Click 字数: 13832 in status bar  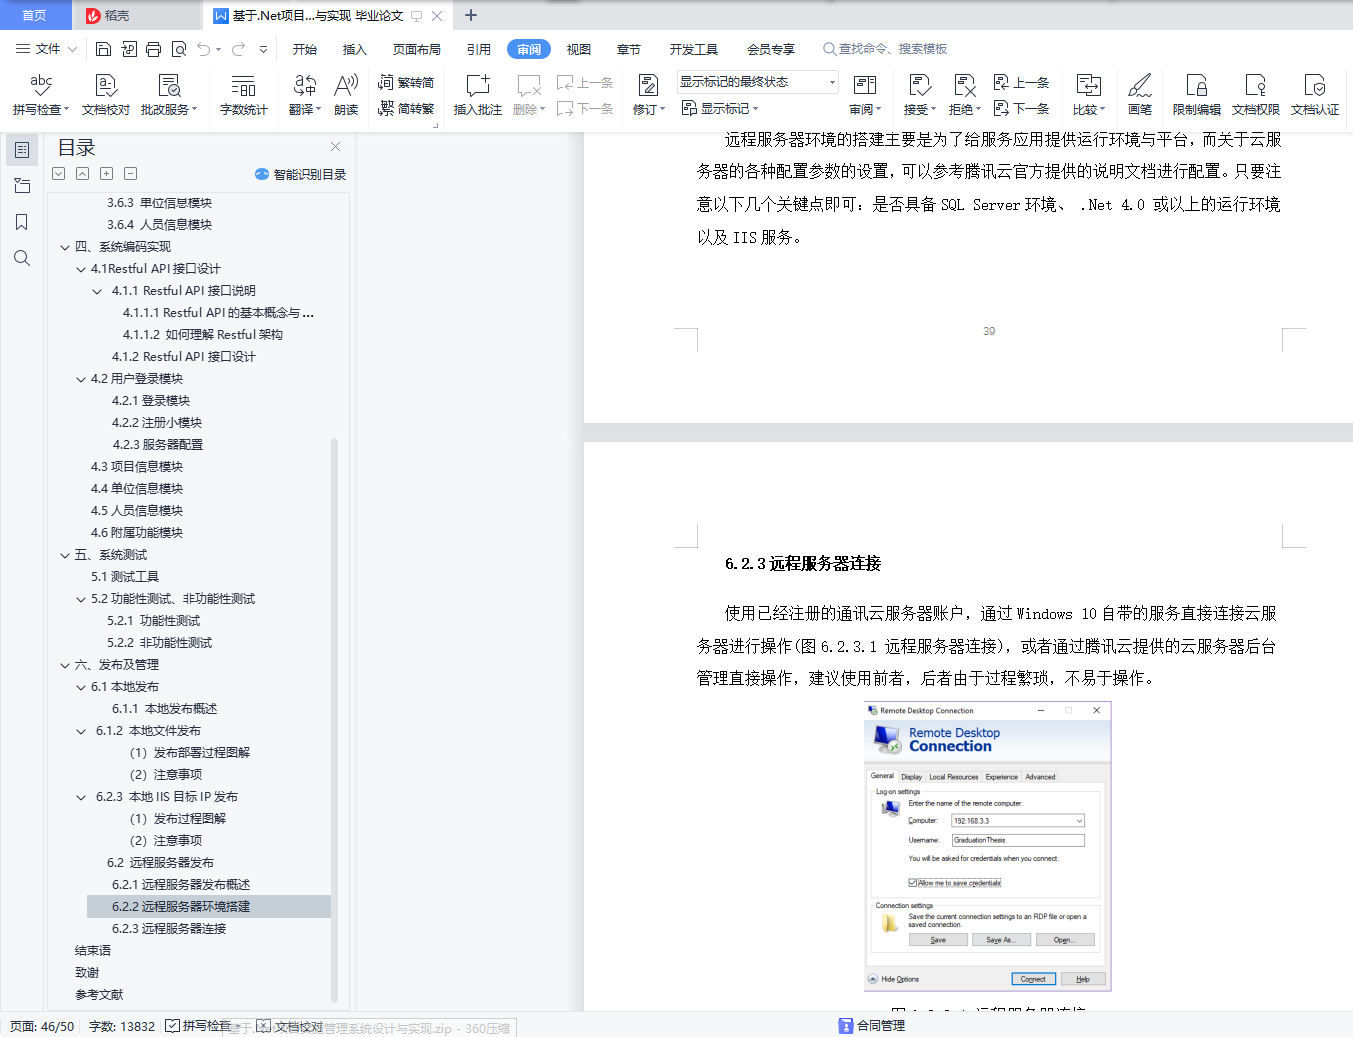point(122,1026)
